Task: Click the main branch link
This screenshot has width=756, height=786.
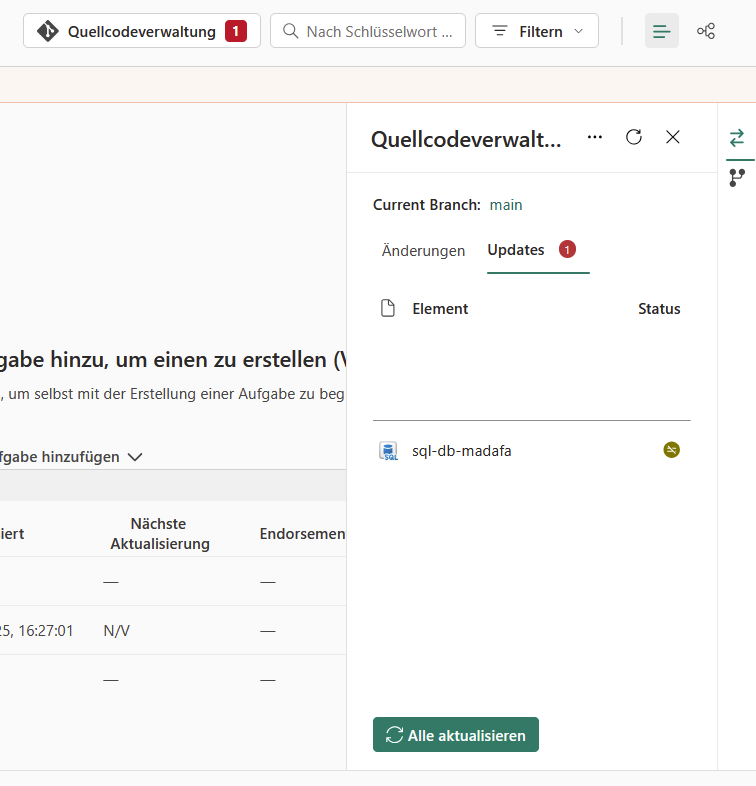Action: [x=506, y=205]
